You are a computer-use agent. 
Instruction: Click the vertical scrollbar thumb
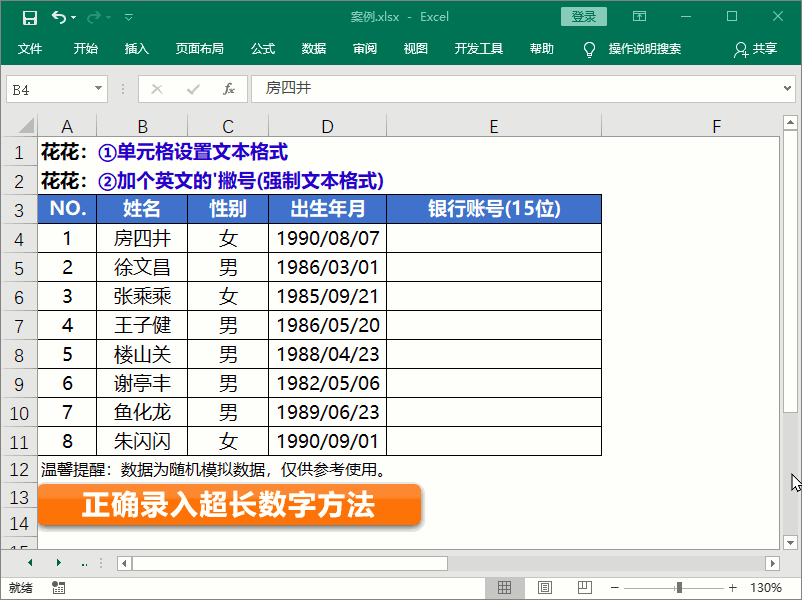point(790,271)
